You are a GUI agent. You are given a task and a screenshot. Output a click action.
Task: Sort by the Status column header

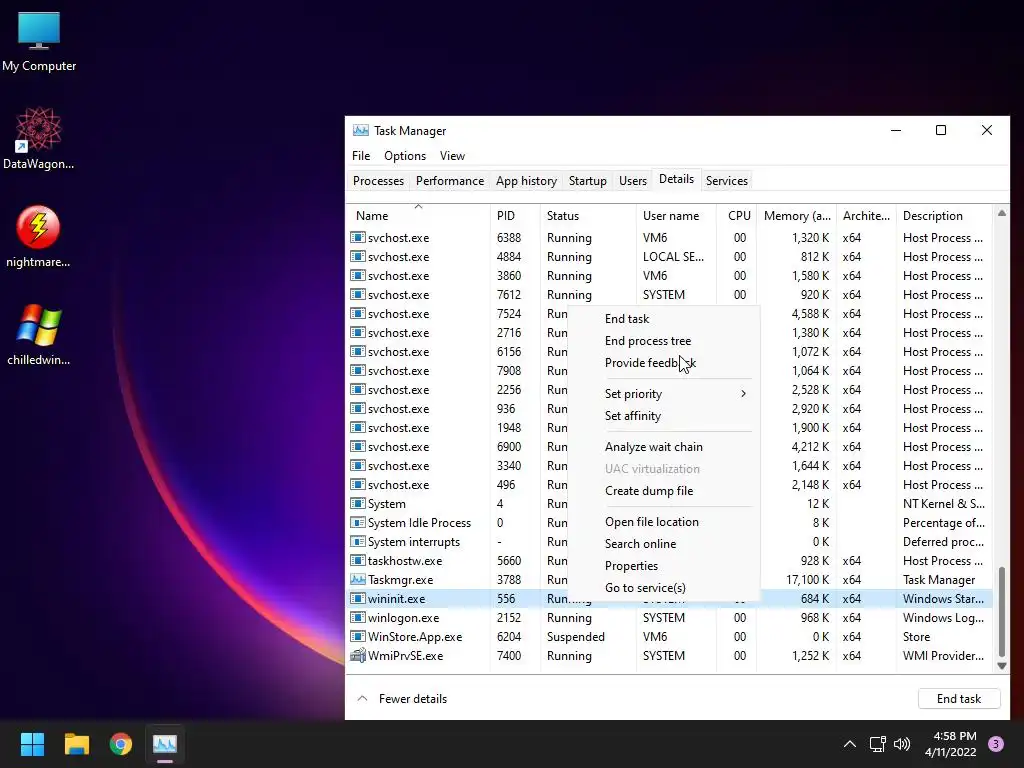tap(588, 216)
